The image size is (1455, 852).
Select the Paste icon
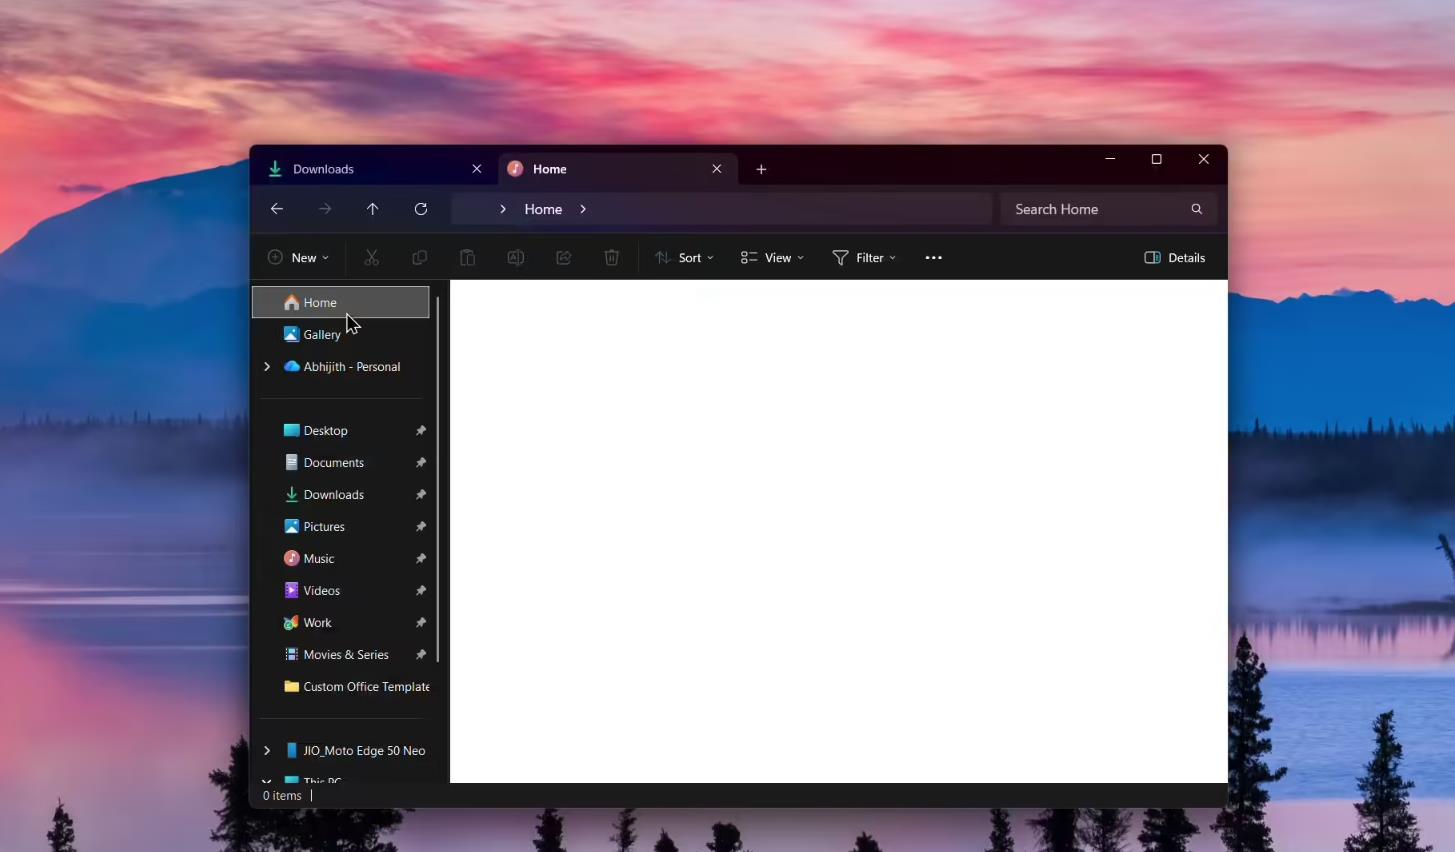(467, 257)
